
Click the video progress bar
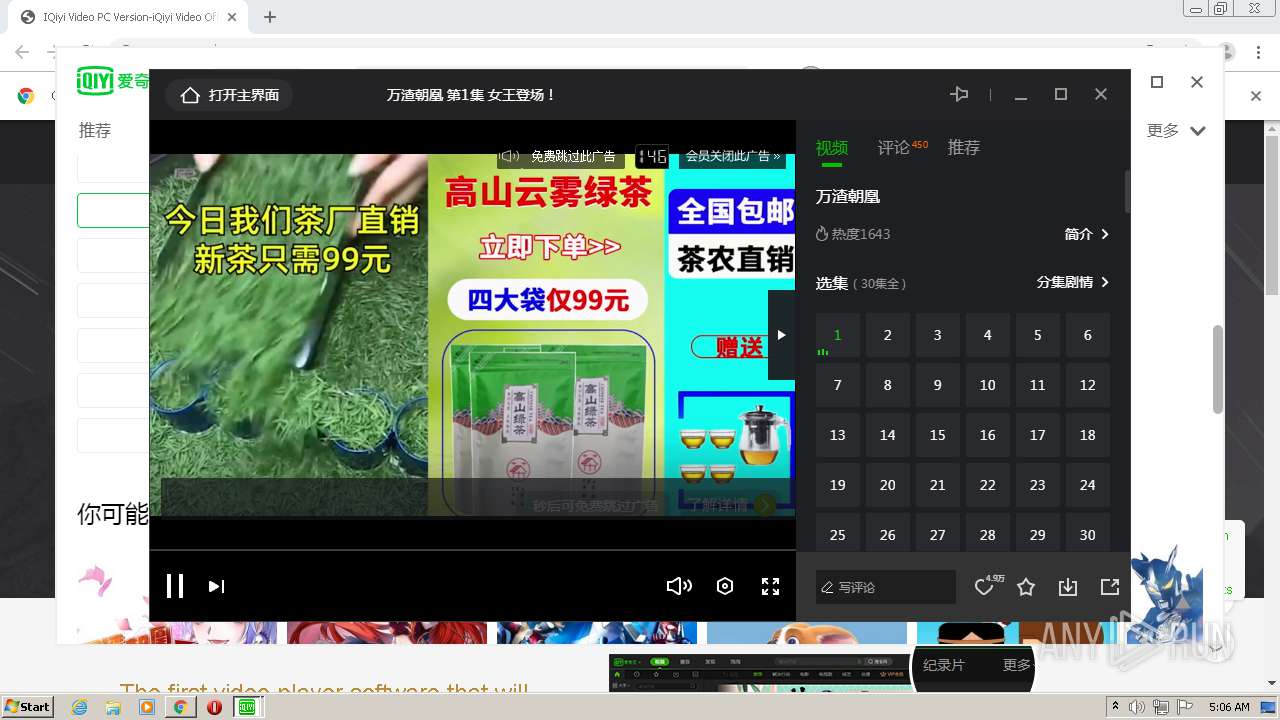(472, 550)
